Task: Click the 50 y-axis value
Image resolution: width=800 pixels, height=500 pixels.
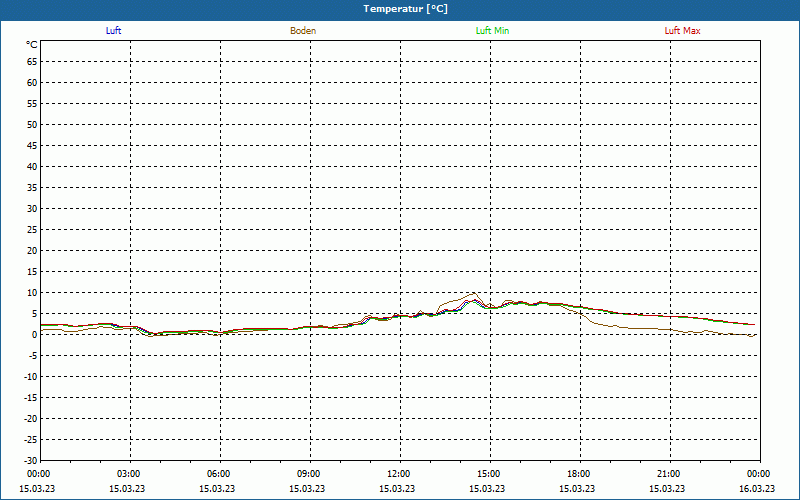Action: (32, 124)
